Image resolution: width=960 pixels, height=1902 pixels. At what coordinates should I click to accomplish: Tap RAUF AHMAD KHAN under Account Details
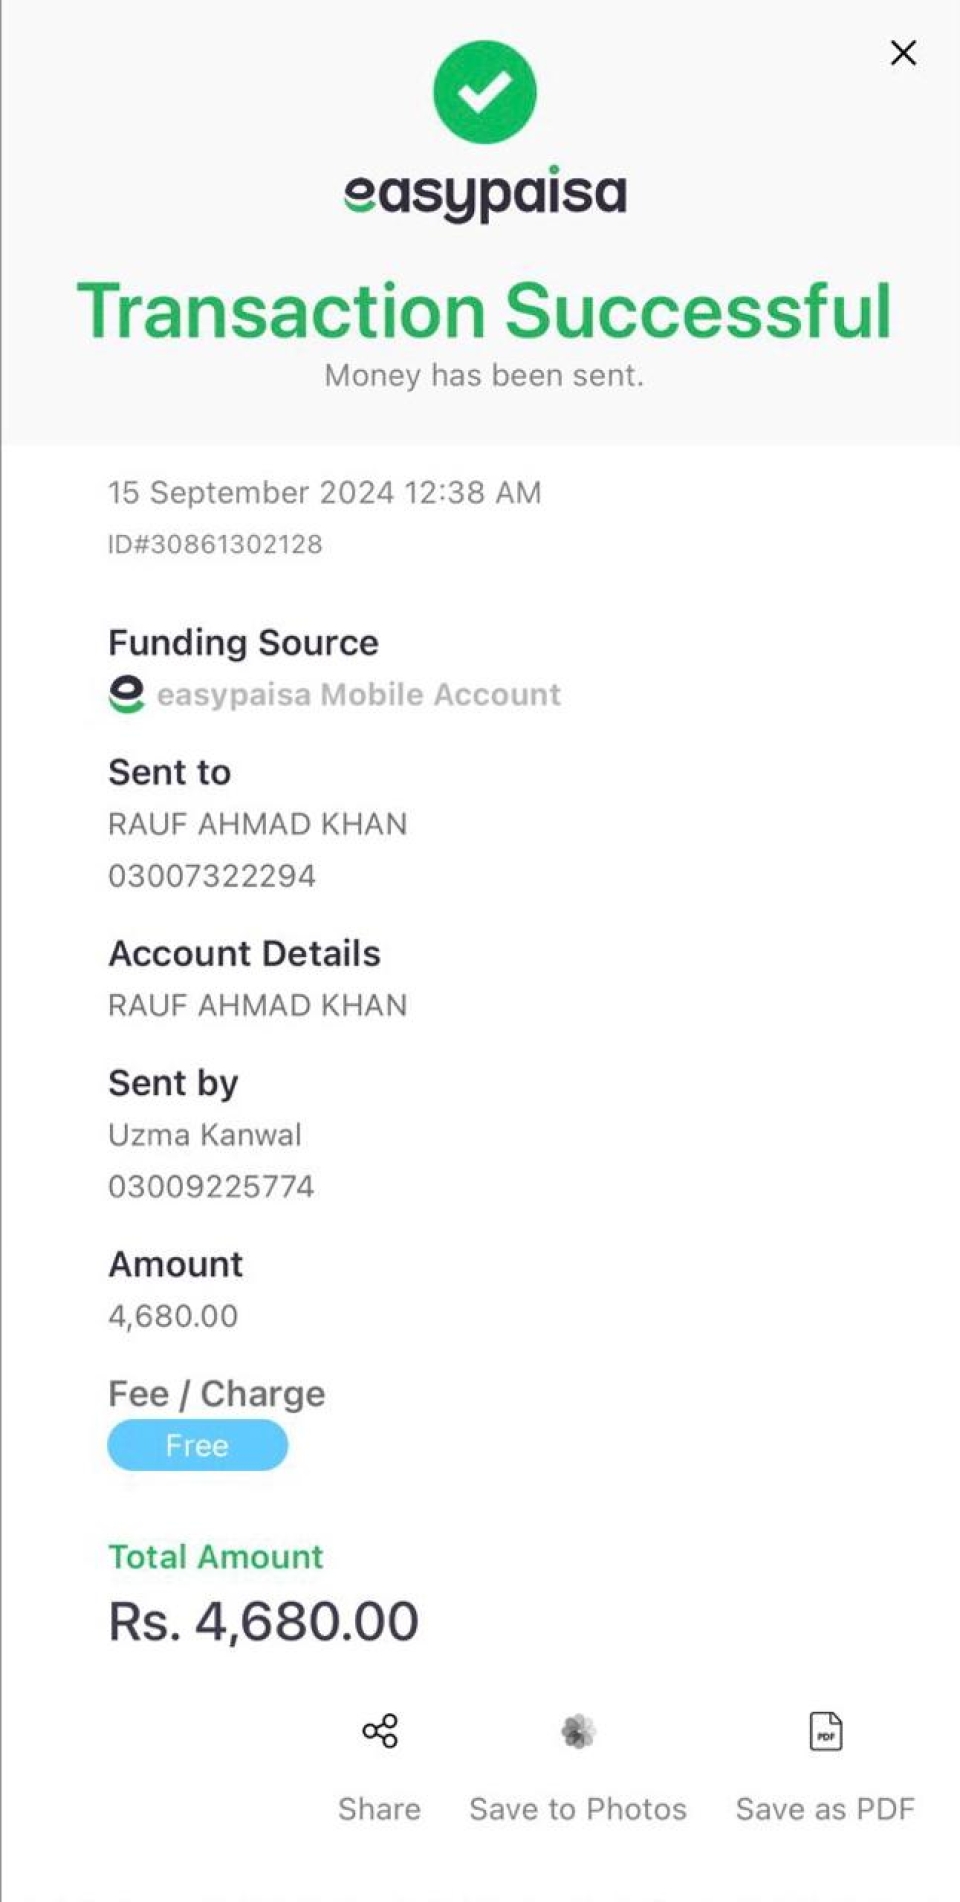tap(257, 1005)
